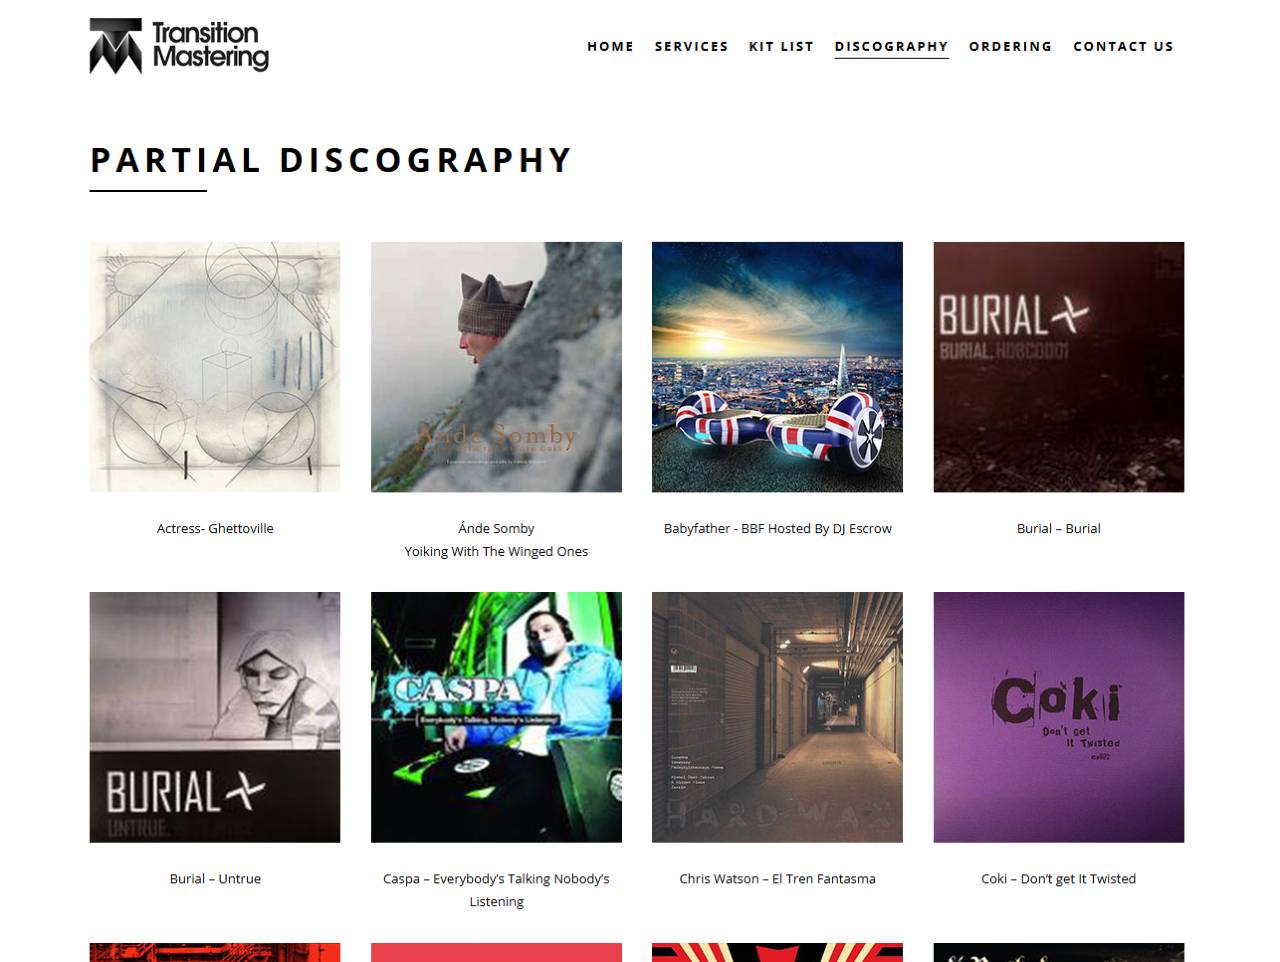The height and width of the screenshot is (962, 1280).
Task: Open the Kit List page
Action: (781, 46)
